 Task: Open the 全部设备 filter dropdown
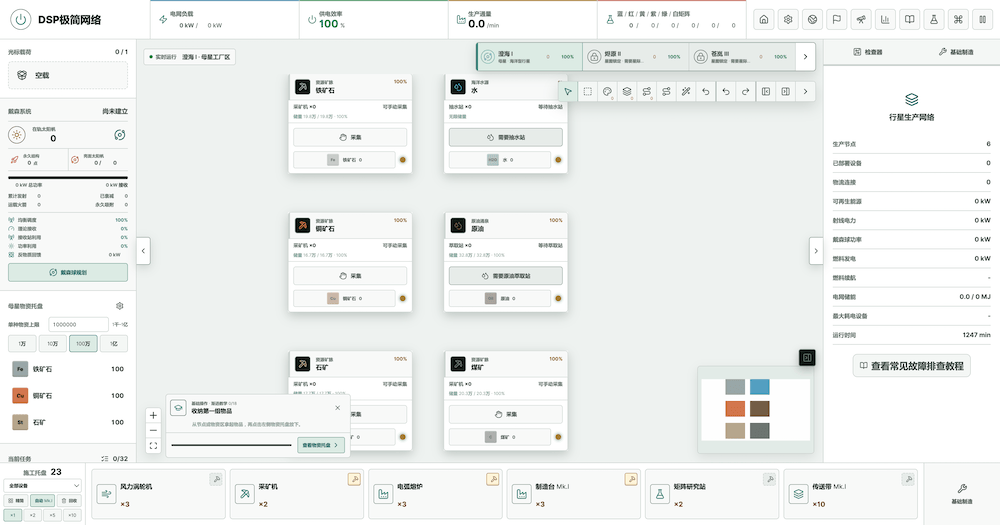pos(42,486)
